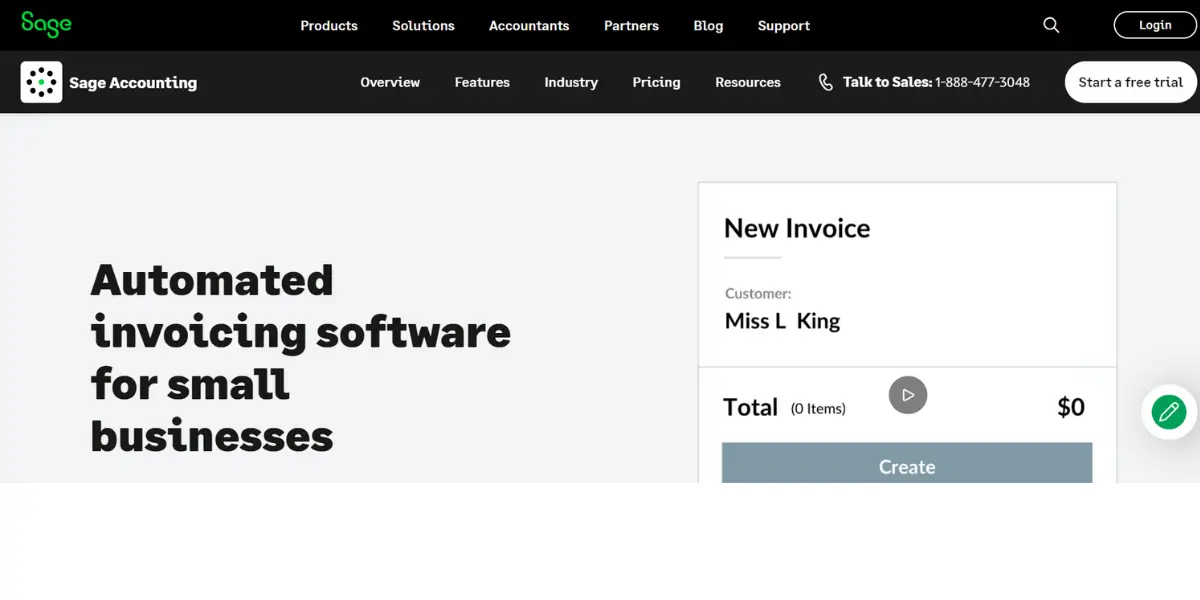Click the Login button
This screenshot has height=600, width=1200.
click(x=1155, y=25)
